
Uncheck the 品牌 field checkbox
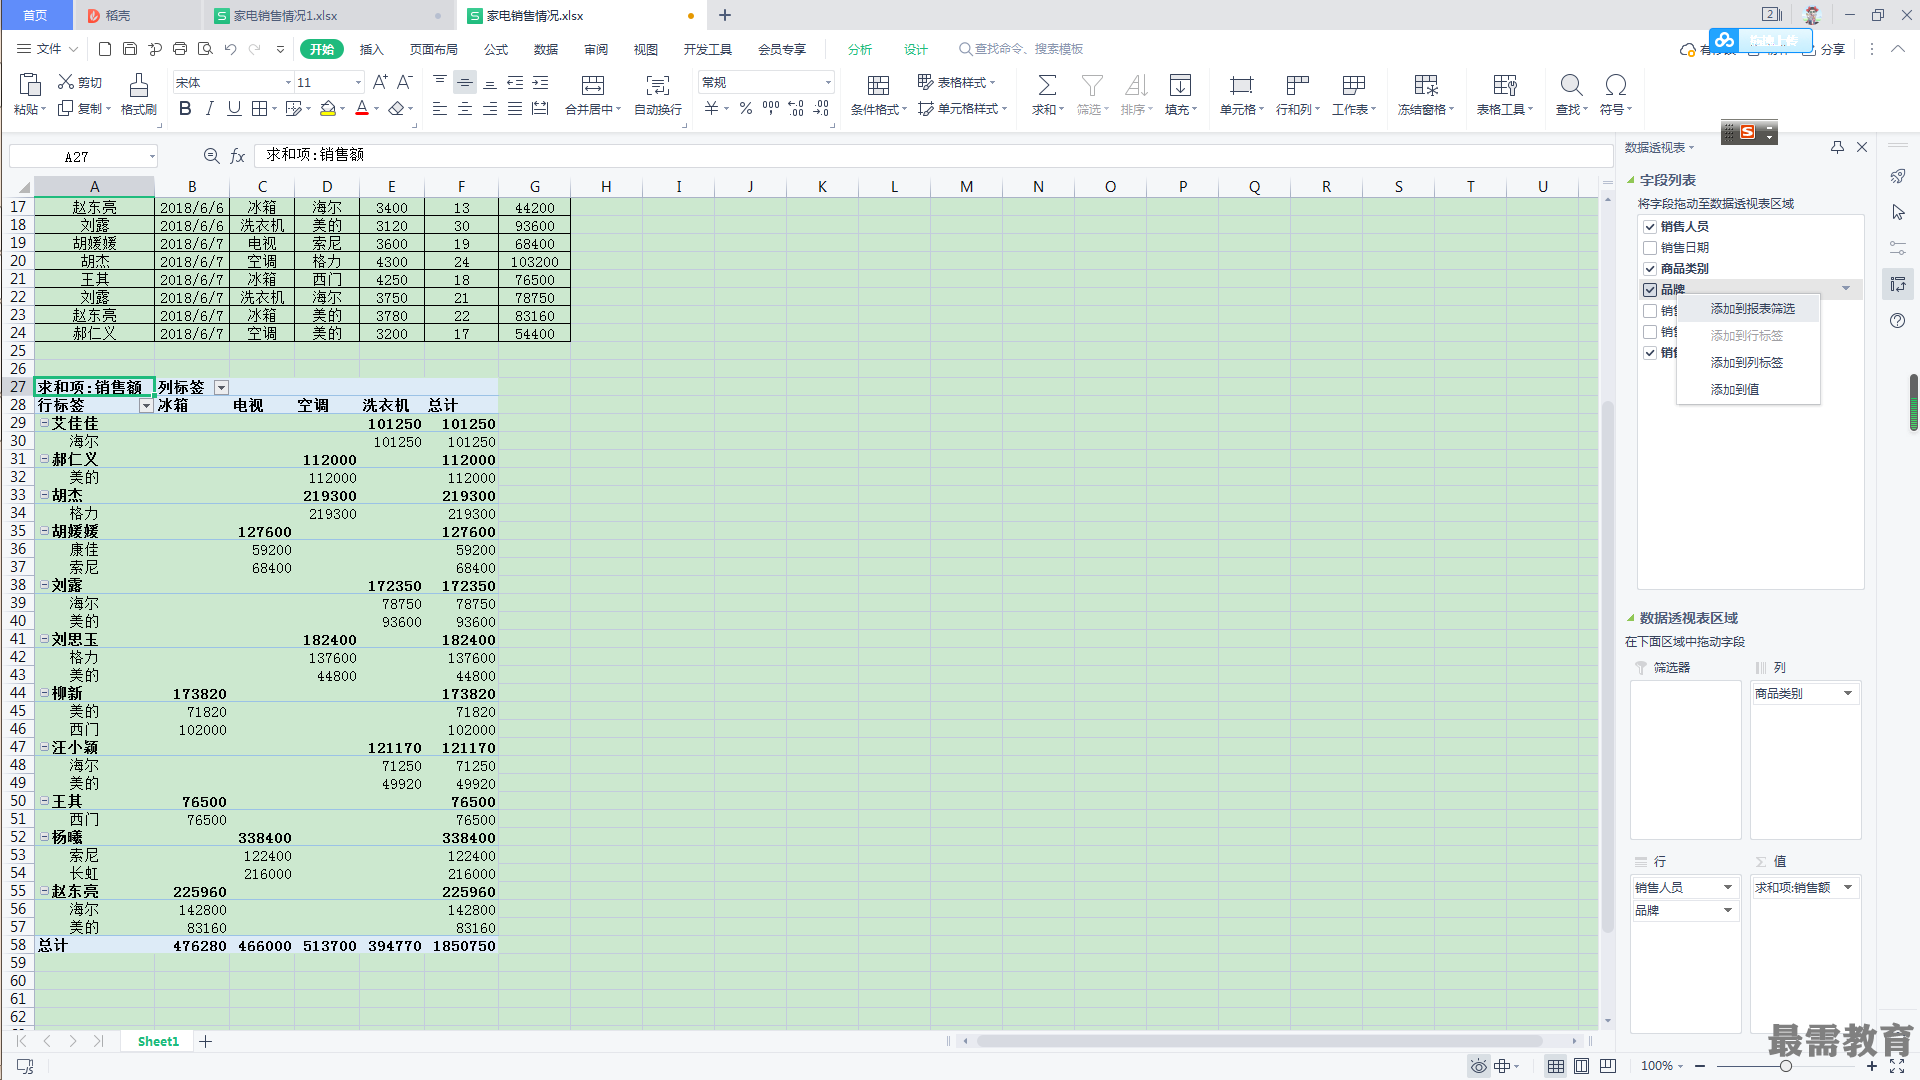click(x=1650, y=290)
